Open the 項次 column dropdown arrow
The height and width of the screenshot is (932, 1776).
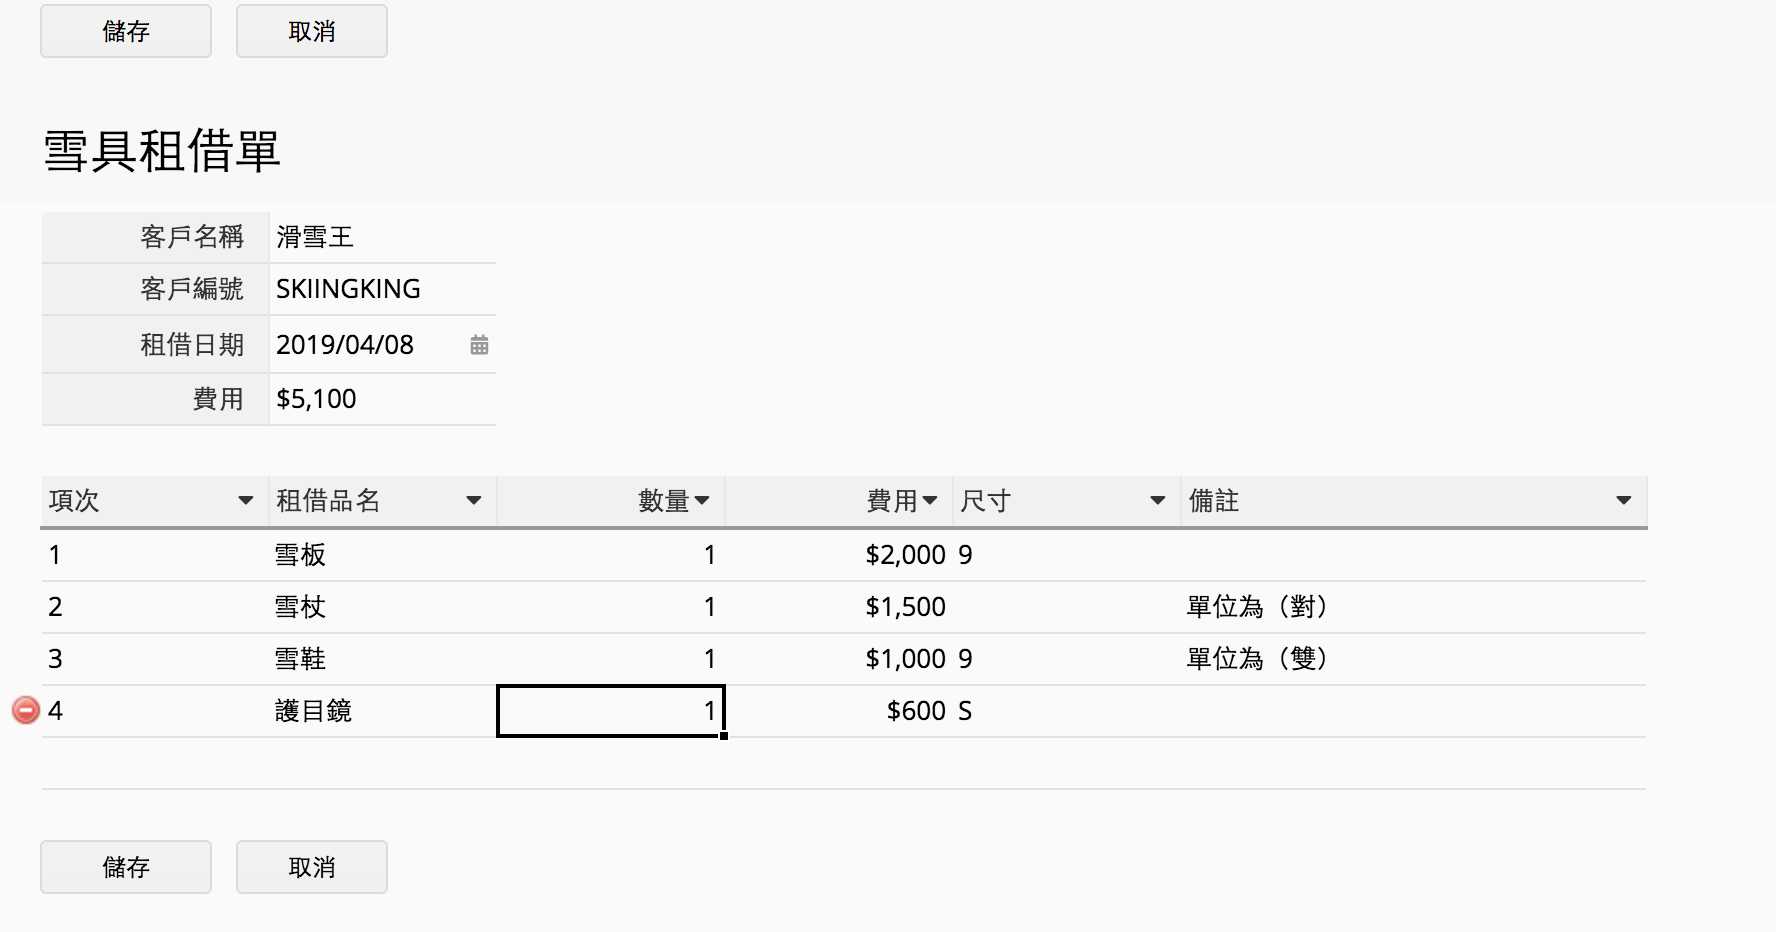click(245, 500)
